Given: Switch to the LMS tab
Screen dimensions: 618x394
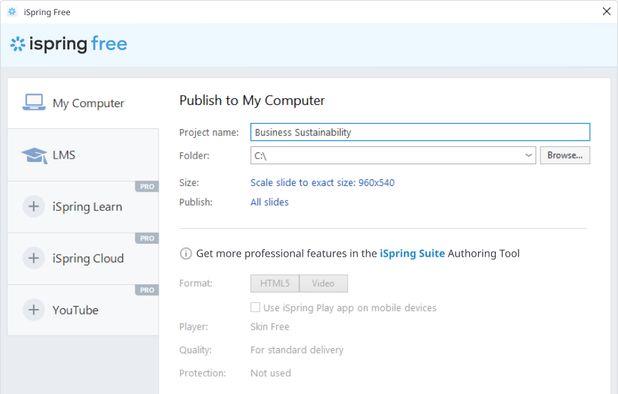Looking at the screenshot, I should pyautogui.click(x=83, y=155).
